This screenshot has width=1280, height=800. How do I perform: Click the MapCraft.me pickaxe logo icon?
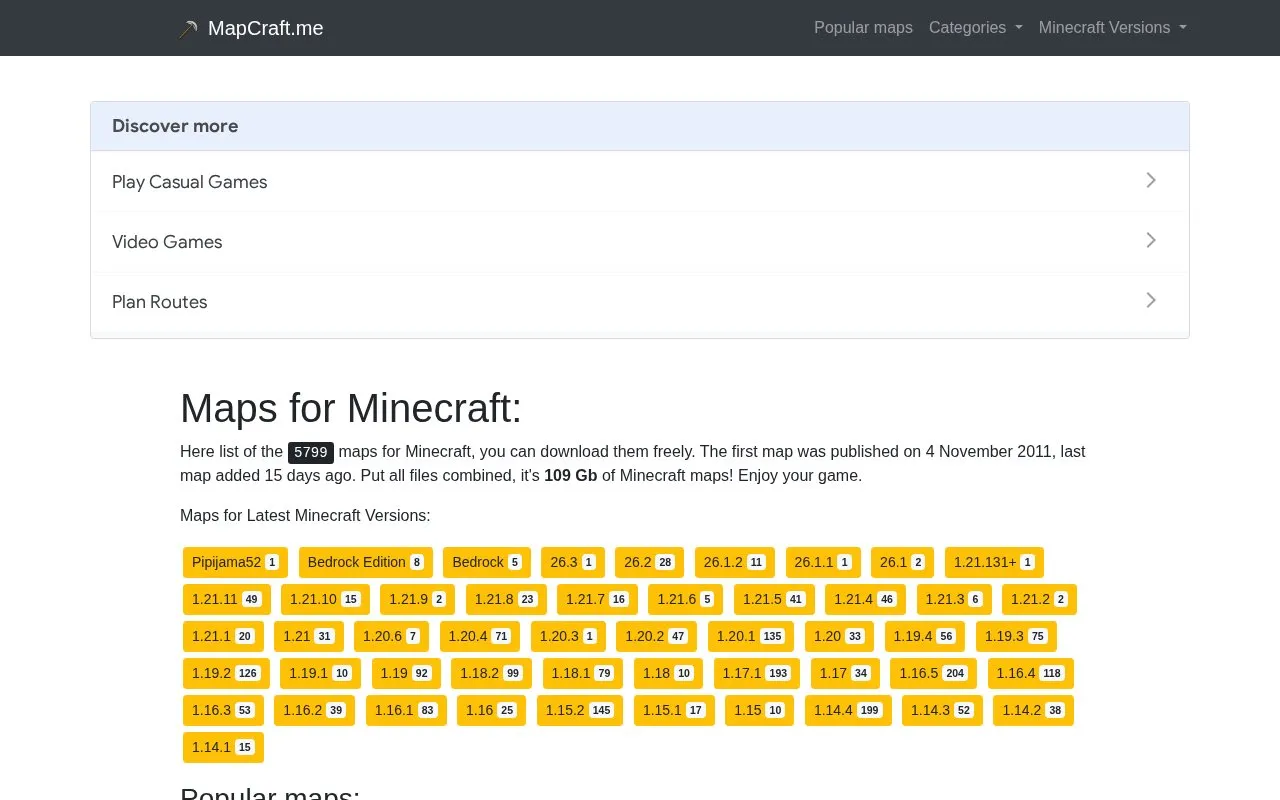188,29
